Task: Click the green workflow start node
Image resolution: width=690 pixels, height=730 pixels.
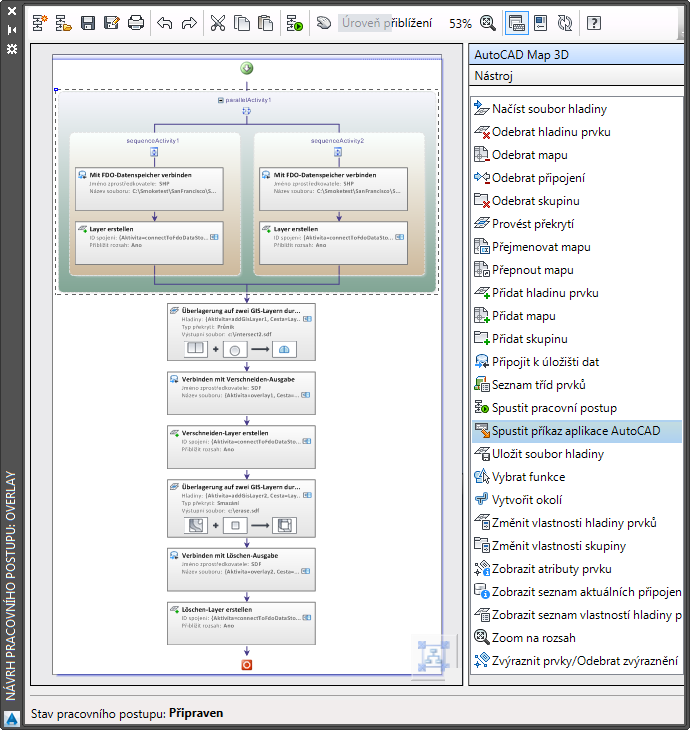Action: click(x=247, y=68)
